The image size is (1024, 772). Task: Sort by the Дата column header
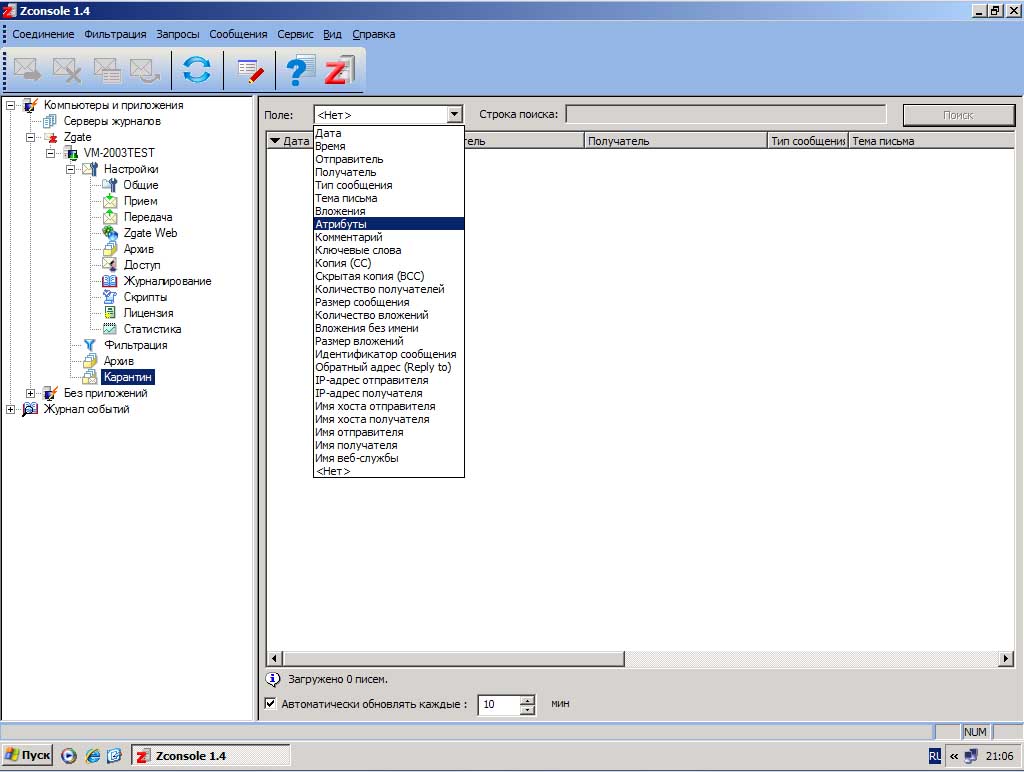pyautogui.click(x=289, y=140)
